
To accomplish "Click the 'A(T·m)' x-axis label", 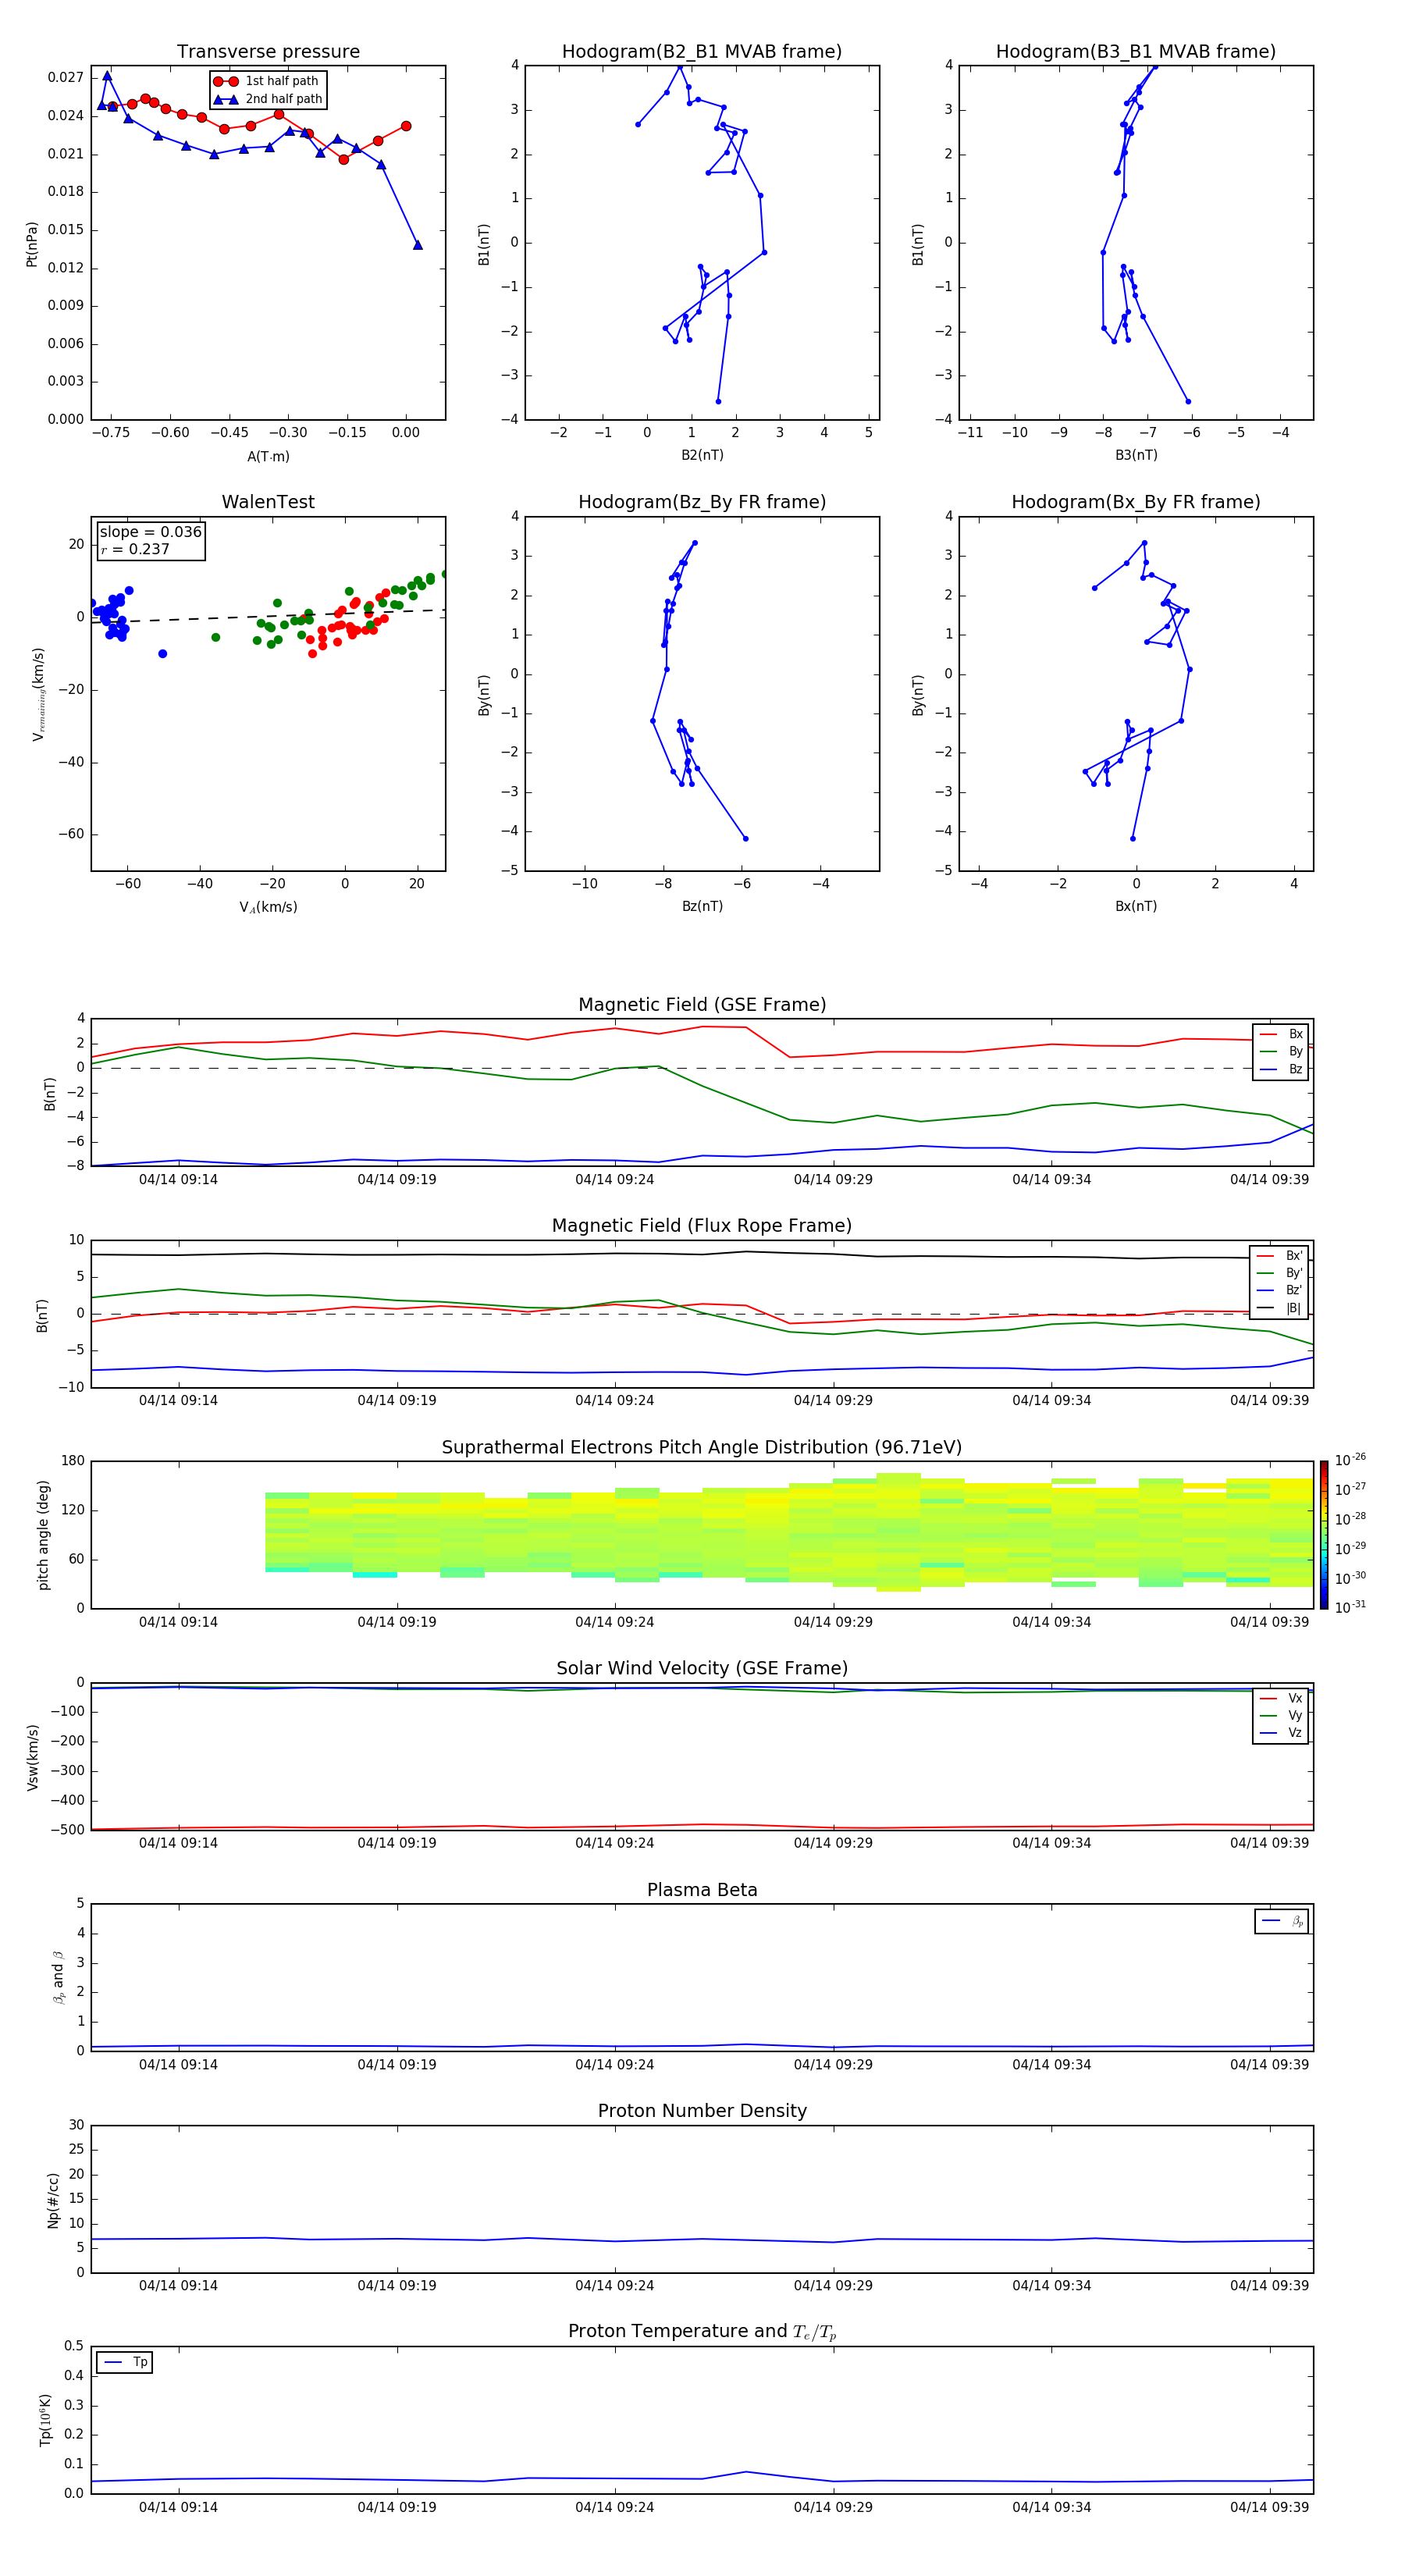I will coord(268,457).
